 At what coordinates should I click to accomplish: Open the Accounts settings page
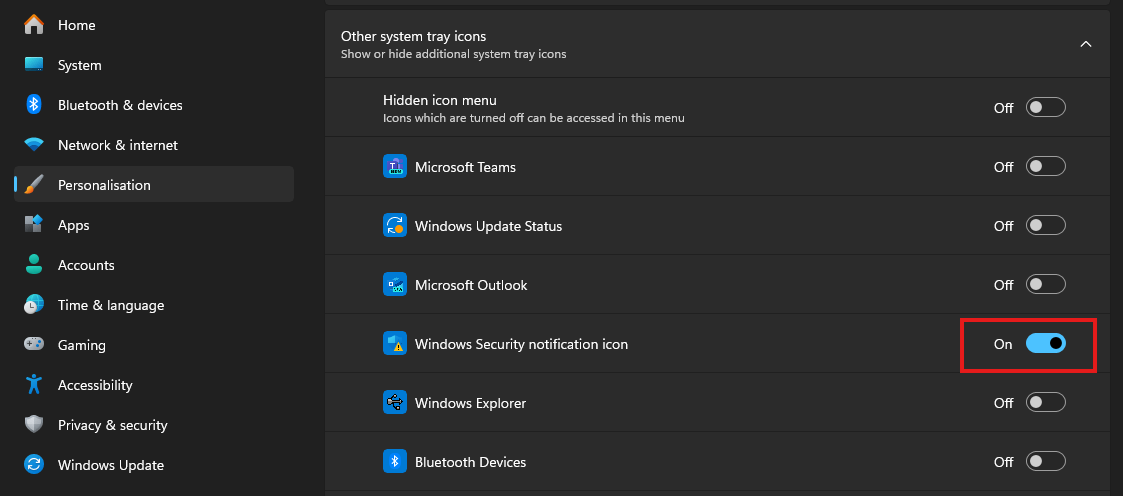pyautogui.click(x=86, y=265)
